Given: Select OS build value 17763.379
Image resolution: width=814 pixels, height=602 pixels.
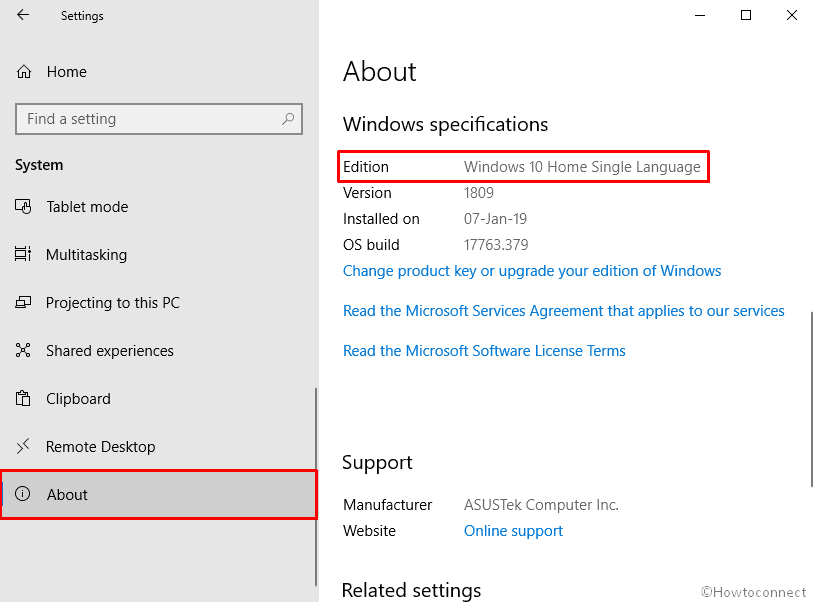Looking at the screenshot, I should point(496,244).
